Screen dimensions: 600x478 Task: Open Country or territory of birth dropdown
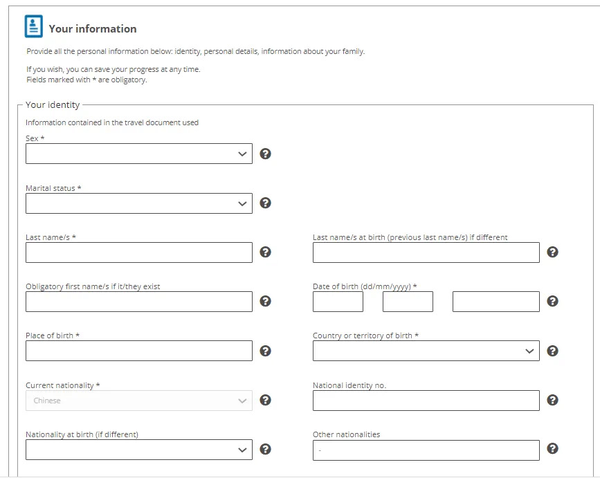(x=426, y=351)
